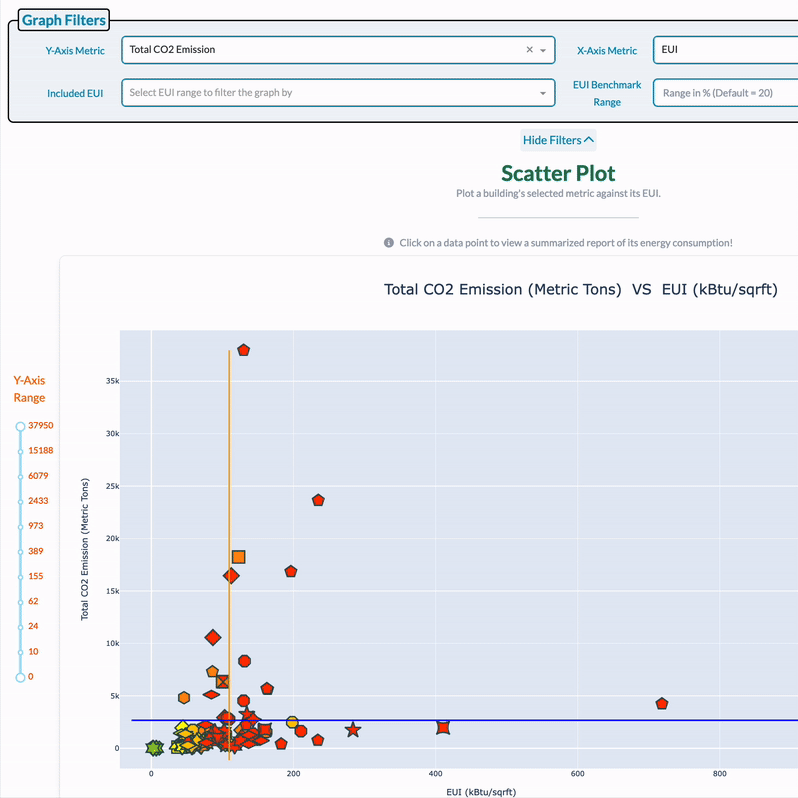Set Y-Axis Range slider to 6079 mark
The width and height of the screenshot is (798, 798).
[20, 476]
